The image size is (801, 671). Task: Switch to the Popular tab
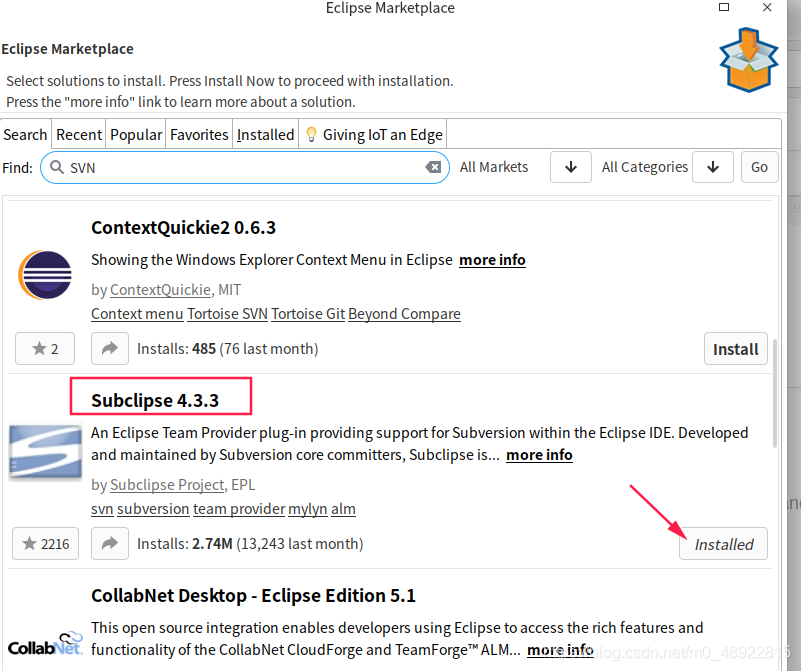point(136,135)
